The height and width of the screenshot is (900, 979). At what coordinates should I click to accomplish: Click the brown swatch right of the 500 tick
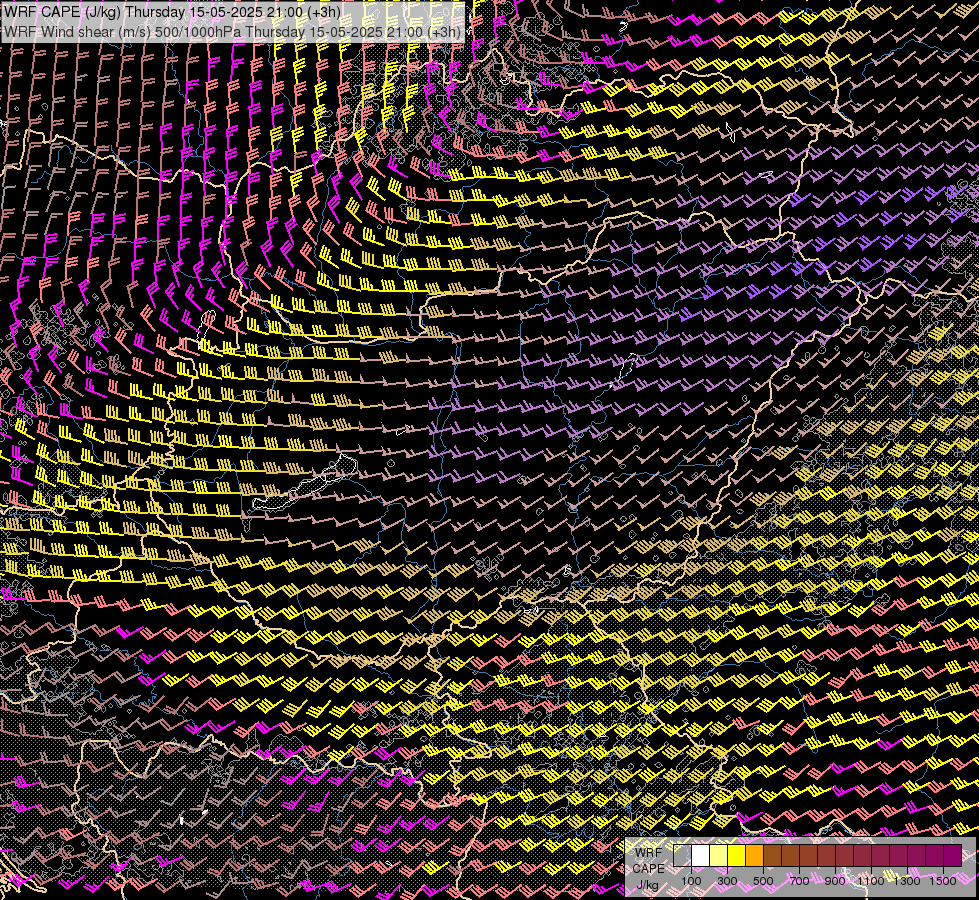point(772,855)
